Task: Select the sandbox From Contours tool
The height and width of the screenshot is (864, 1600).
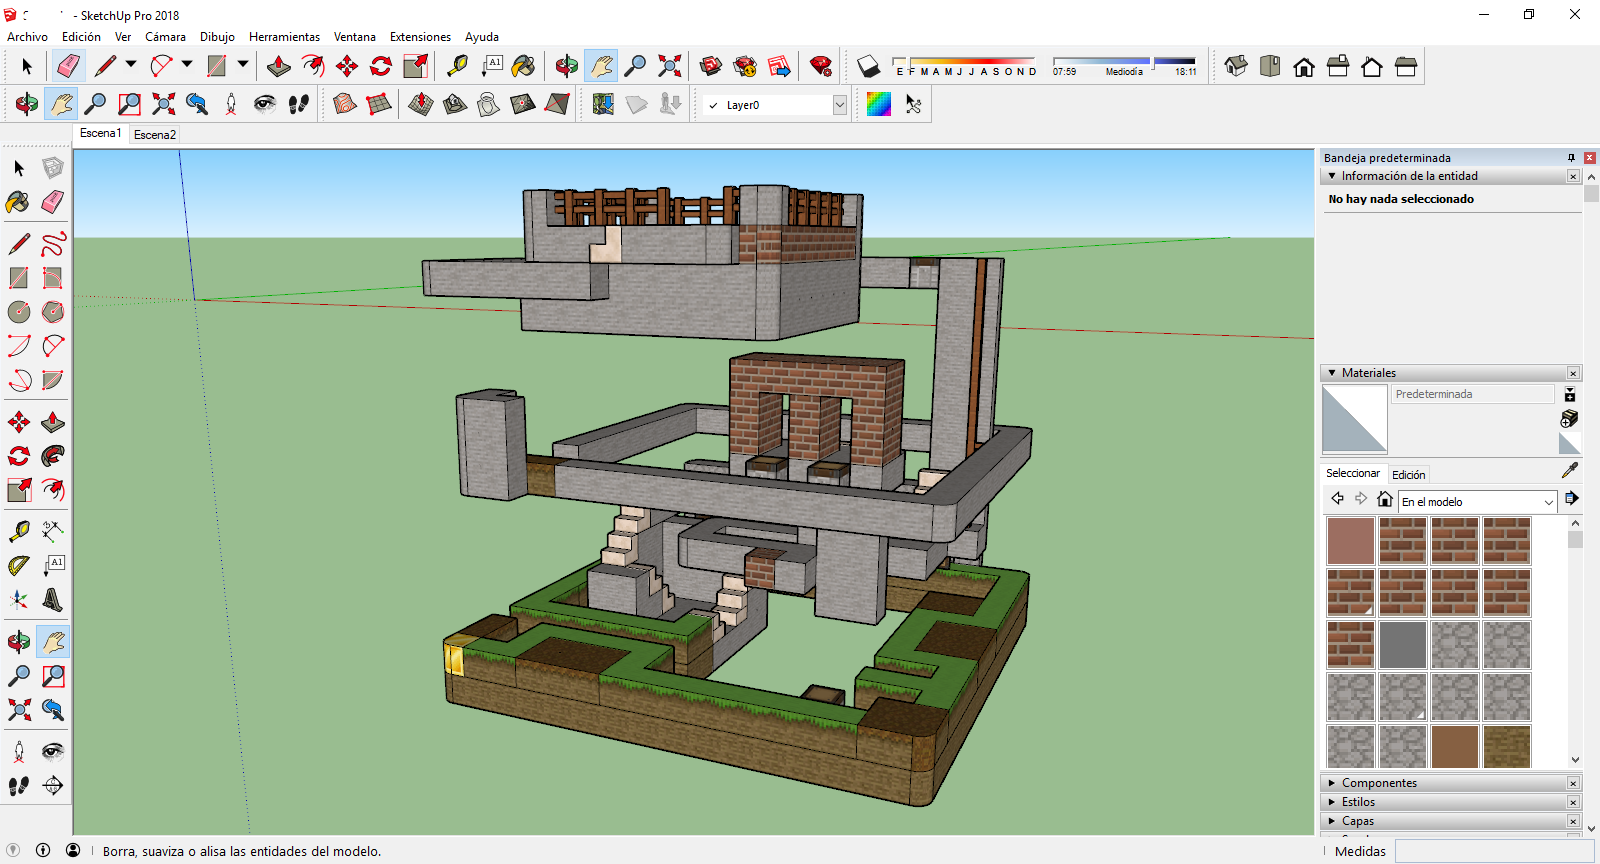Action: pos(345,104)
